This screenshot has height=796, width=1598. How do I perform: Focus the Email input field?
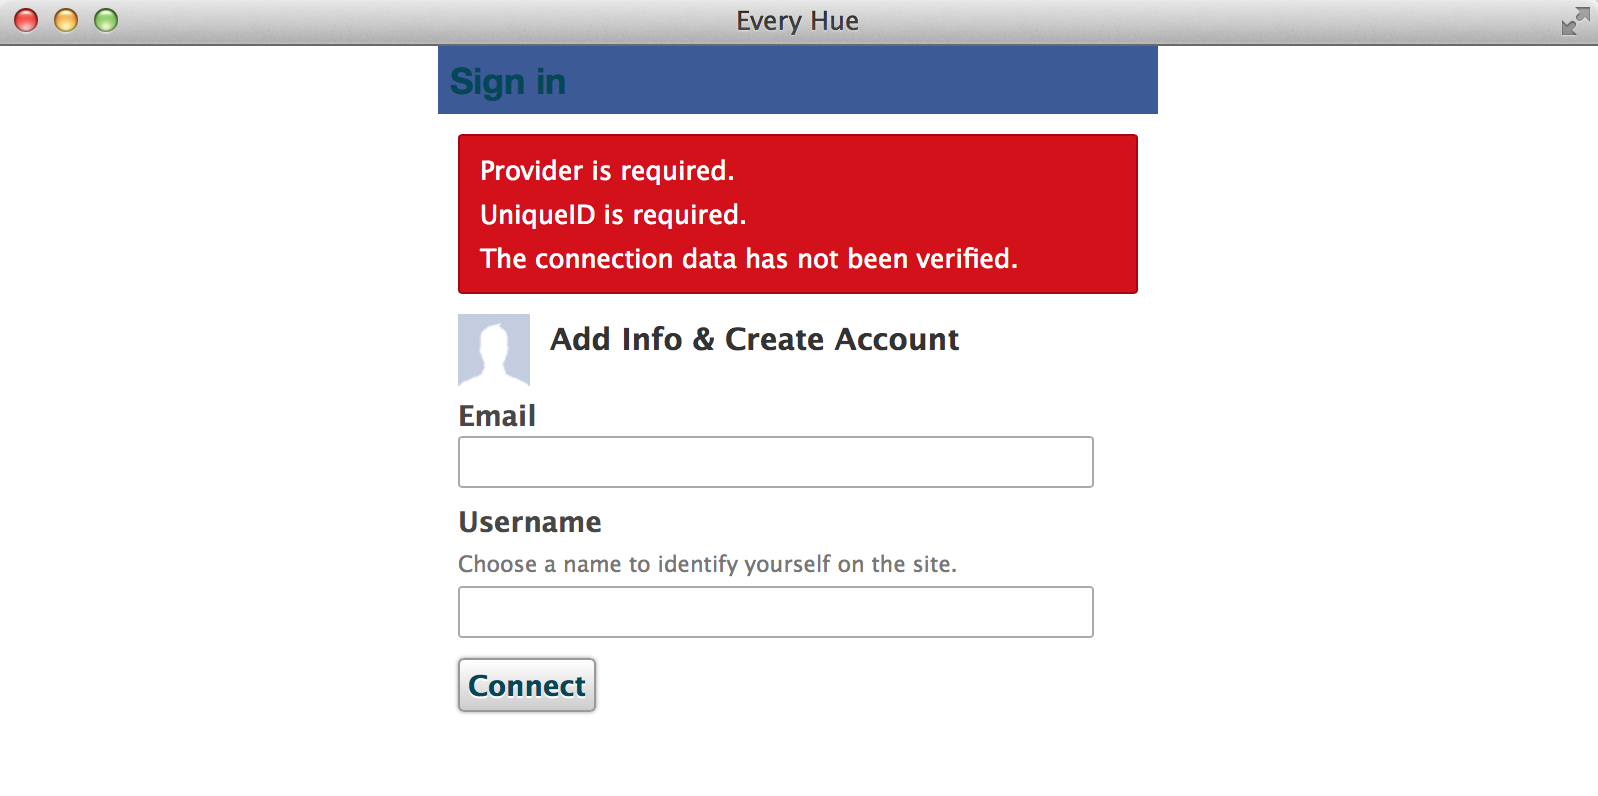click(775, 462)
